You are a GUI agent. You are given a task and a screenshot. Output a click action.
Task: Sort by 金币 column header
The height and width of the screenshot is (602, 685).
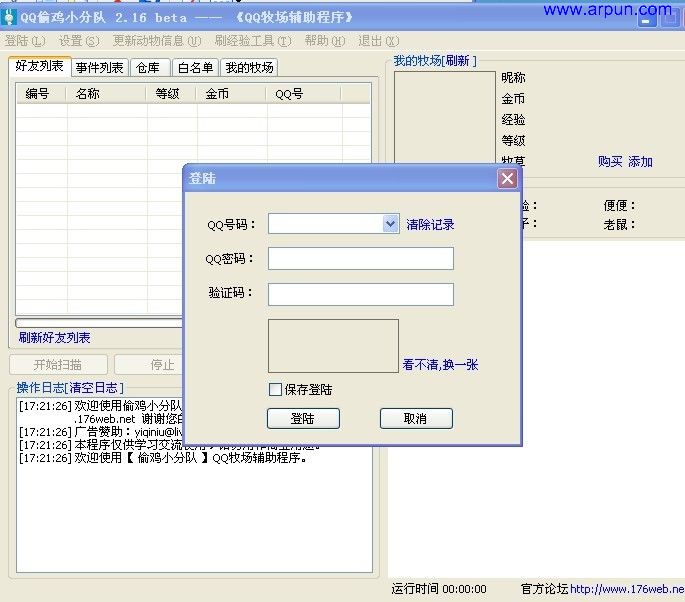tap(231, 93)
